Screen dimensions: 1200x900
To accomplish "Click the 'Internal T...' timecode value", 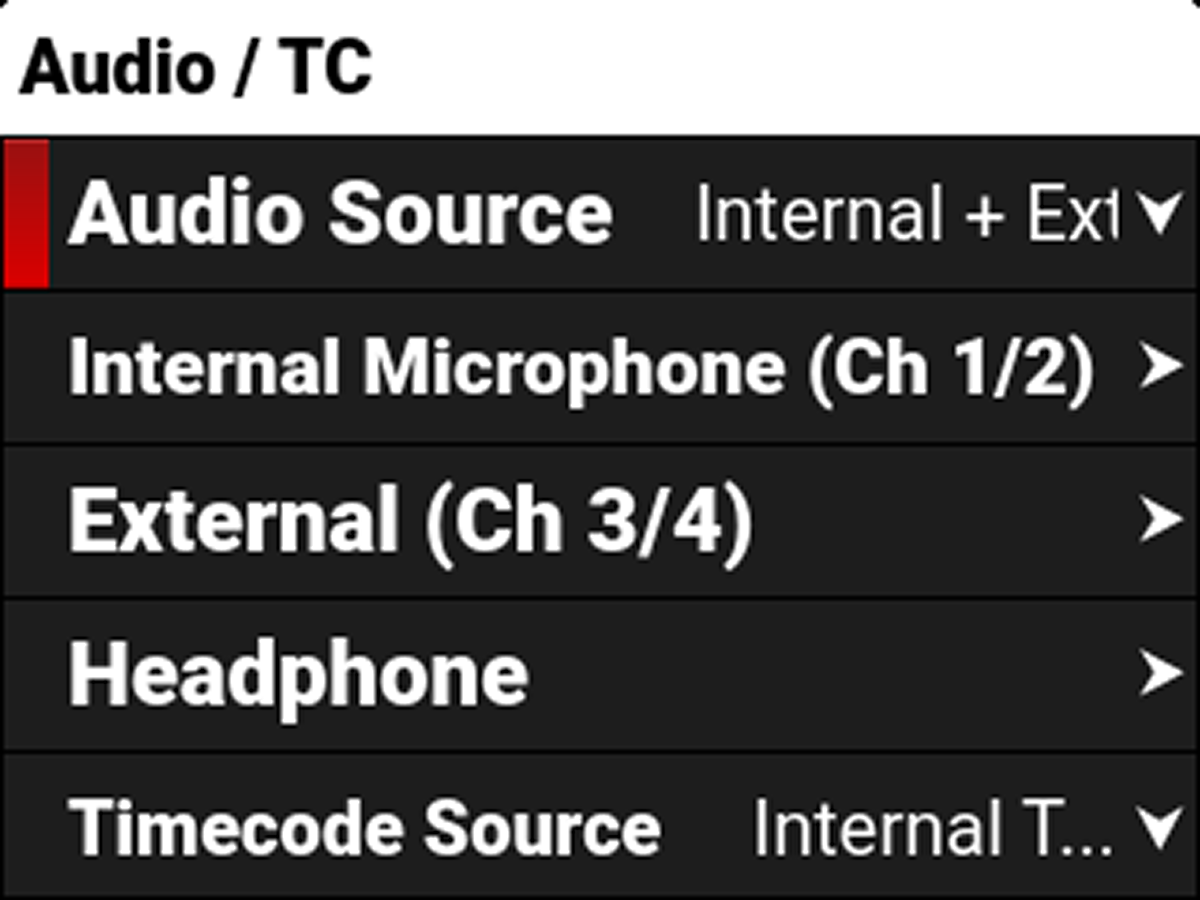I will point(932,828).
